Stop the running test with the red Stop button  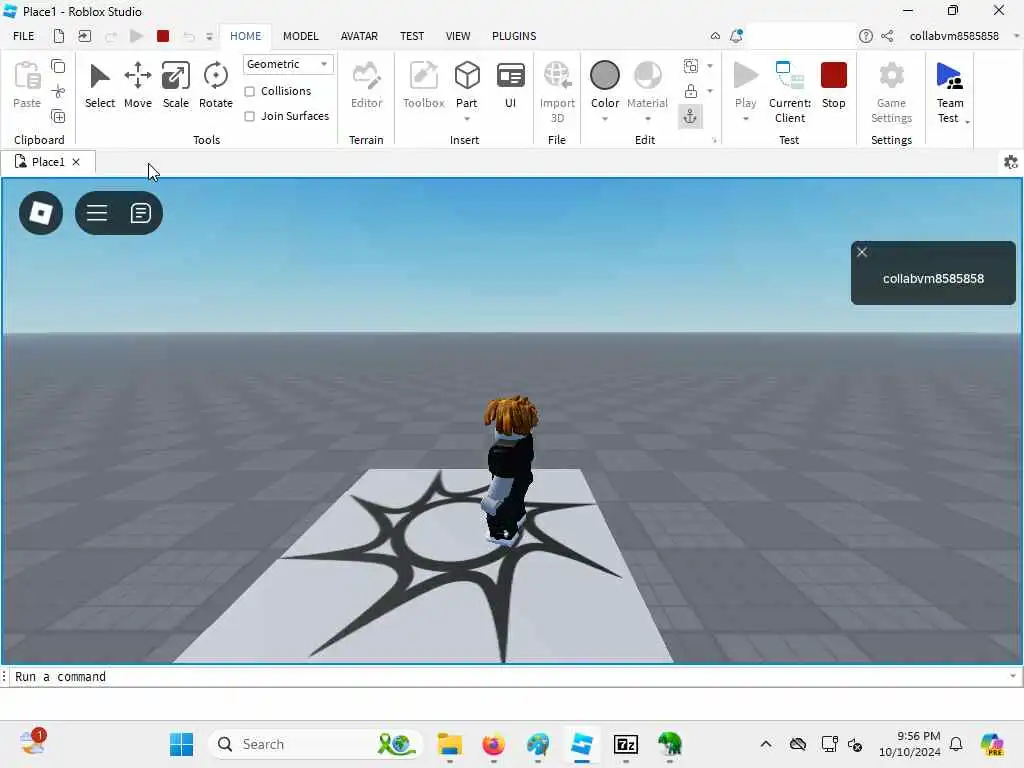[x=834, y=85]
